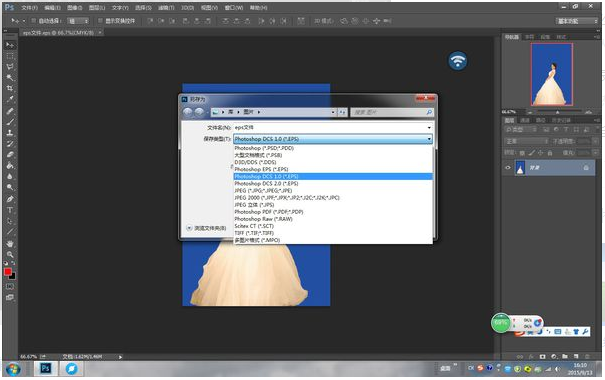Screen dimensions: 605x380
Task: Select the Path Selection tool
Action: click(10, 221)
